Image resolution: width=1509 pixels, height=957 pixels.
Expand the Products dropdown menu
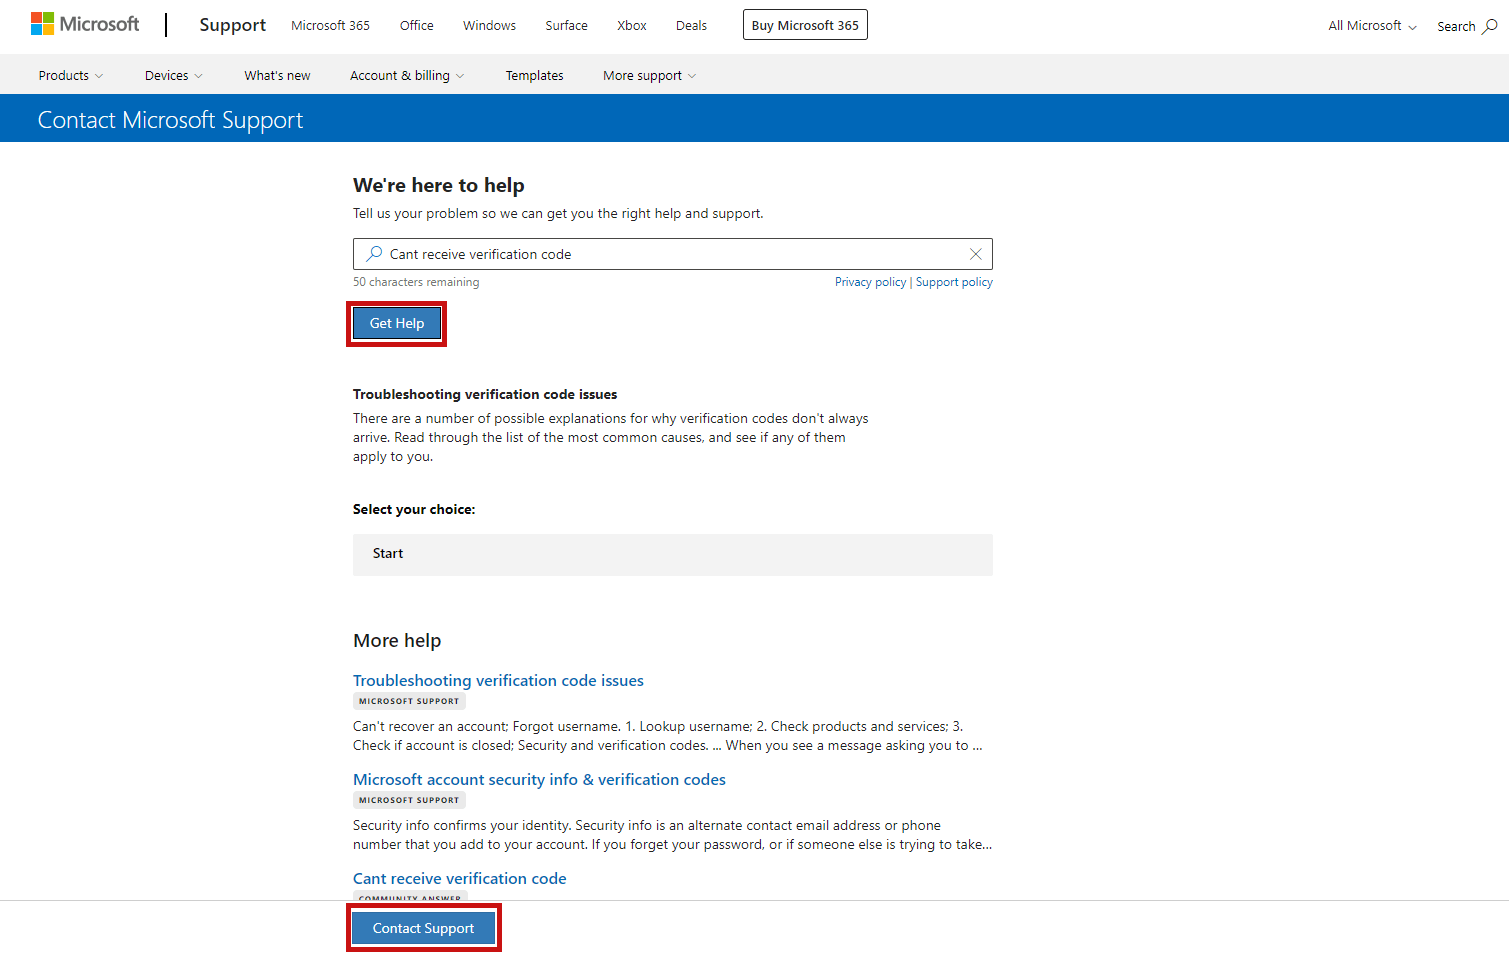tap(71, 75)
